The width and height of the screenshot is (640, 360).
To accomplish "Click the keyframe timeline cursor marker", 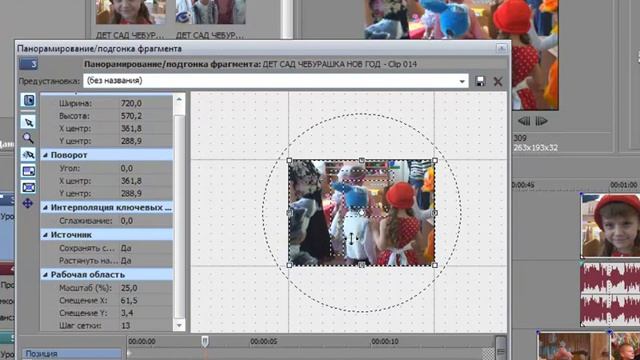I will tap(205, 341).
